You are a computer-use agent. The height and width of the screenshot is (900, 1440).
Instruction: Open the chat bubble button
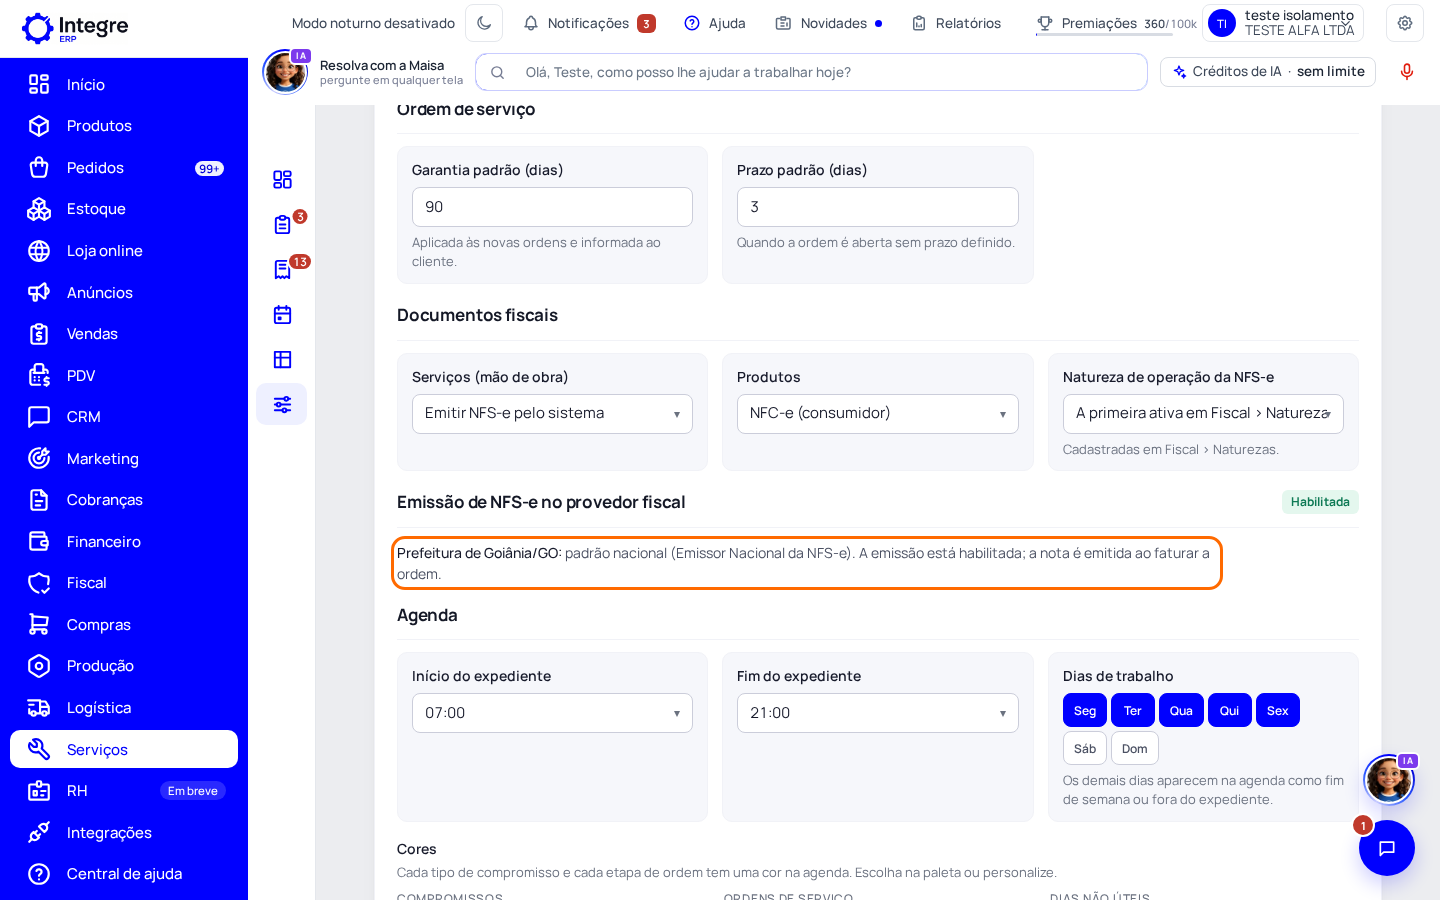coord(1387,848)
